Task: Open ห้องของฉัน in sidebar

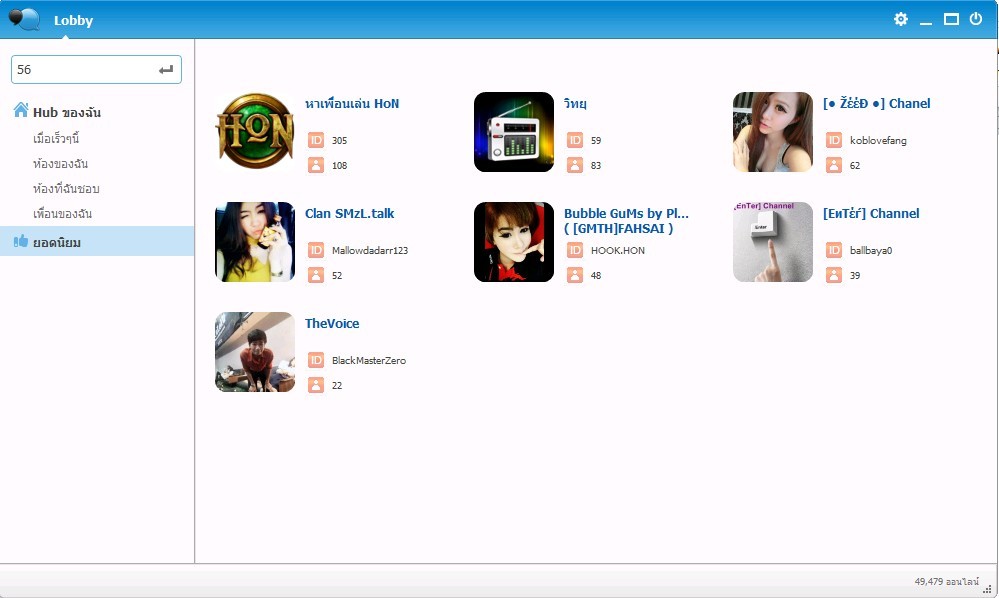Action: (x=61, y=164)
